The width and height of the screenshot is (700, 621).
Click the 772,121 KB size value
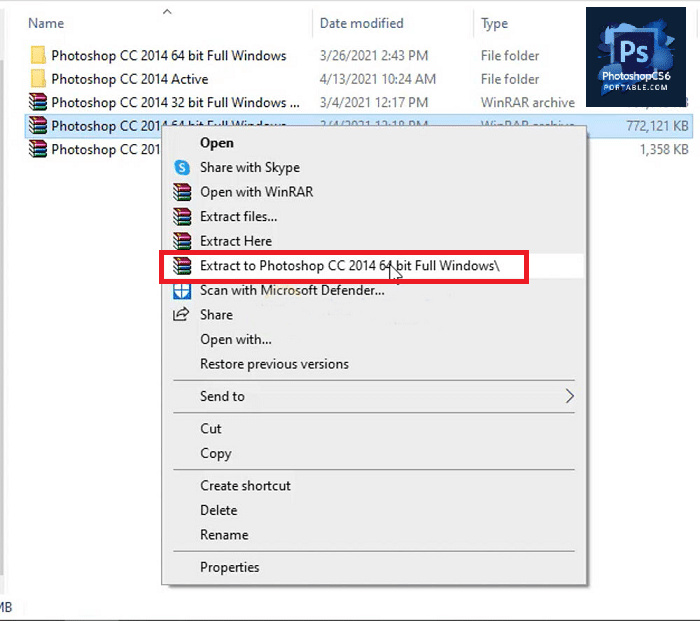pyautogui.click(x=657, y=126)
